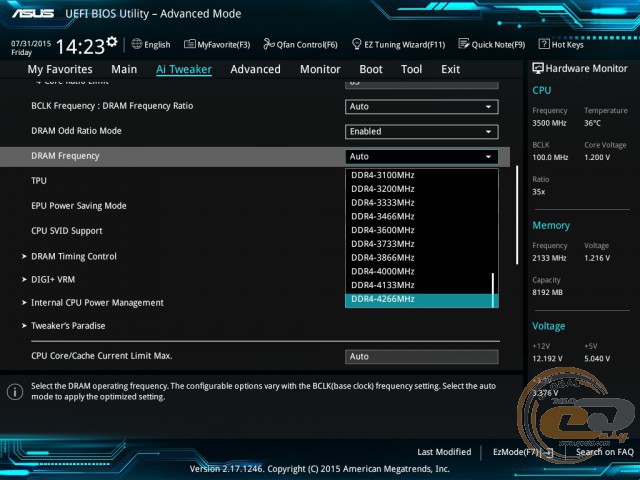640x480 pixels.
Task: Click the Hot Keys question mark icon
Action: tap(544, 44)
